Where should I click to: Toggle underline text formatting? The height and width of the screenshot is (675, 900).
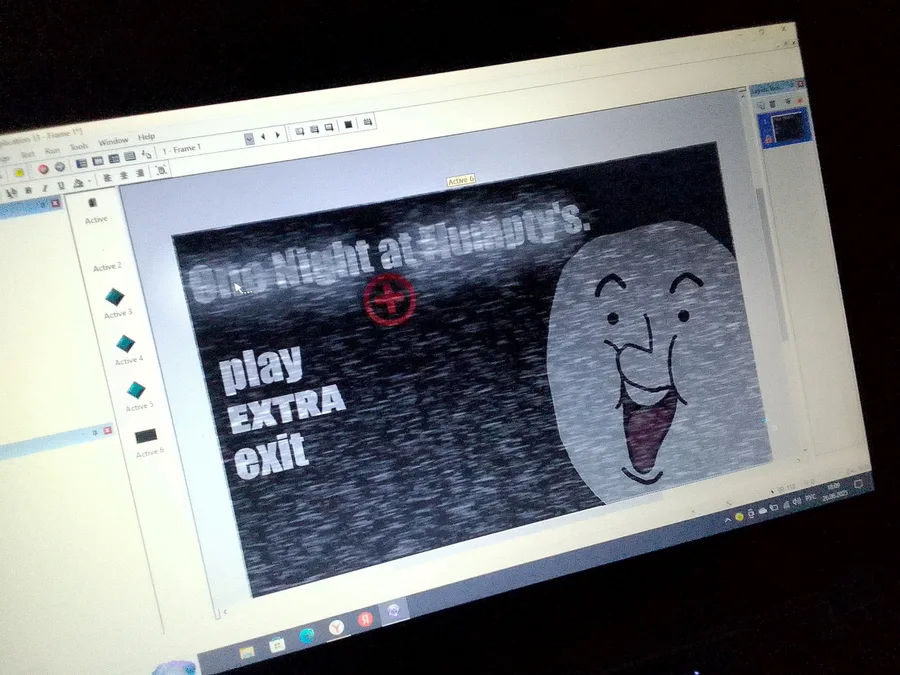(x=60, y=185)
